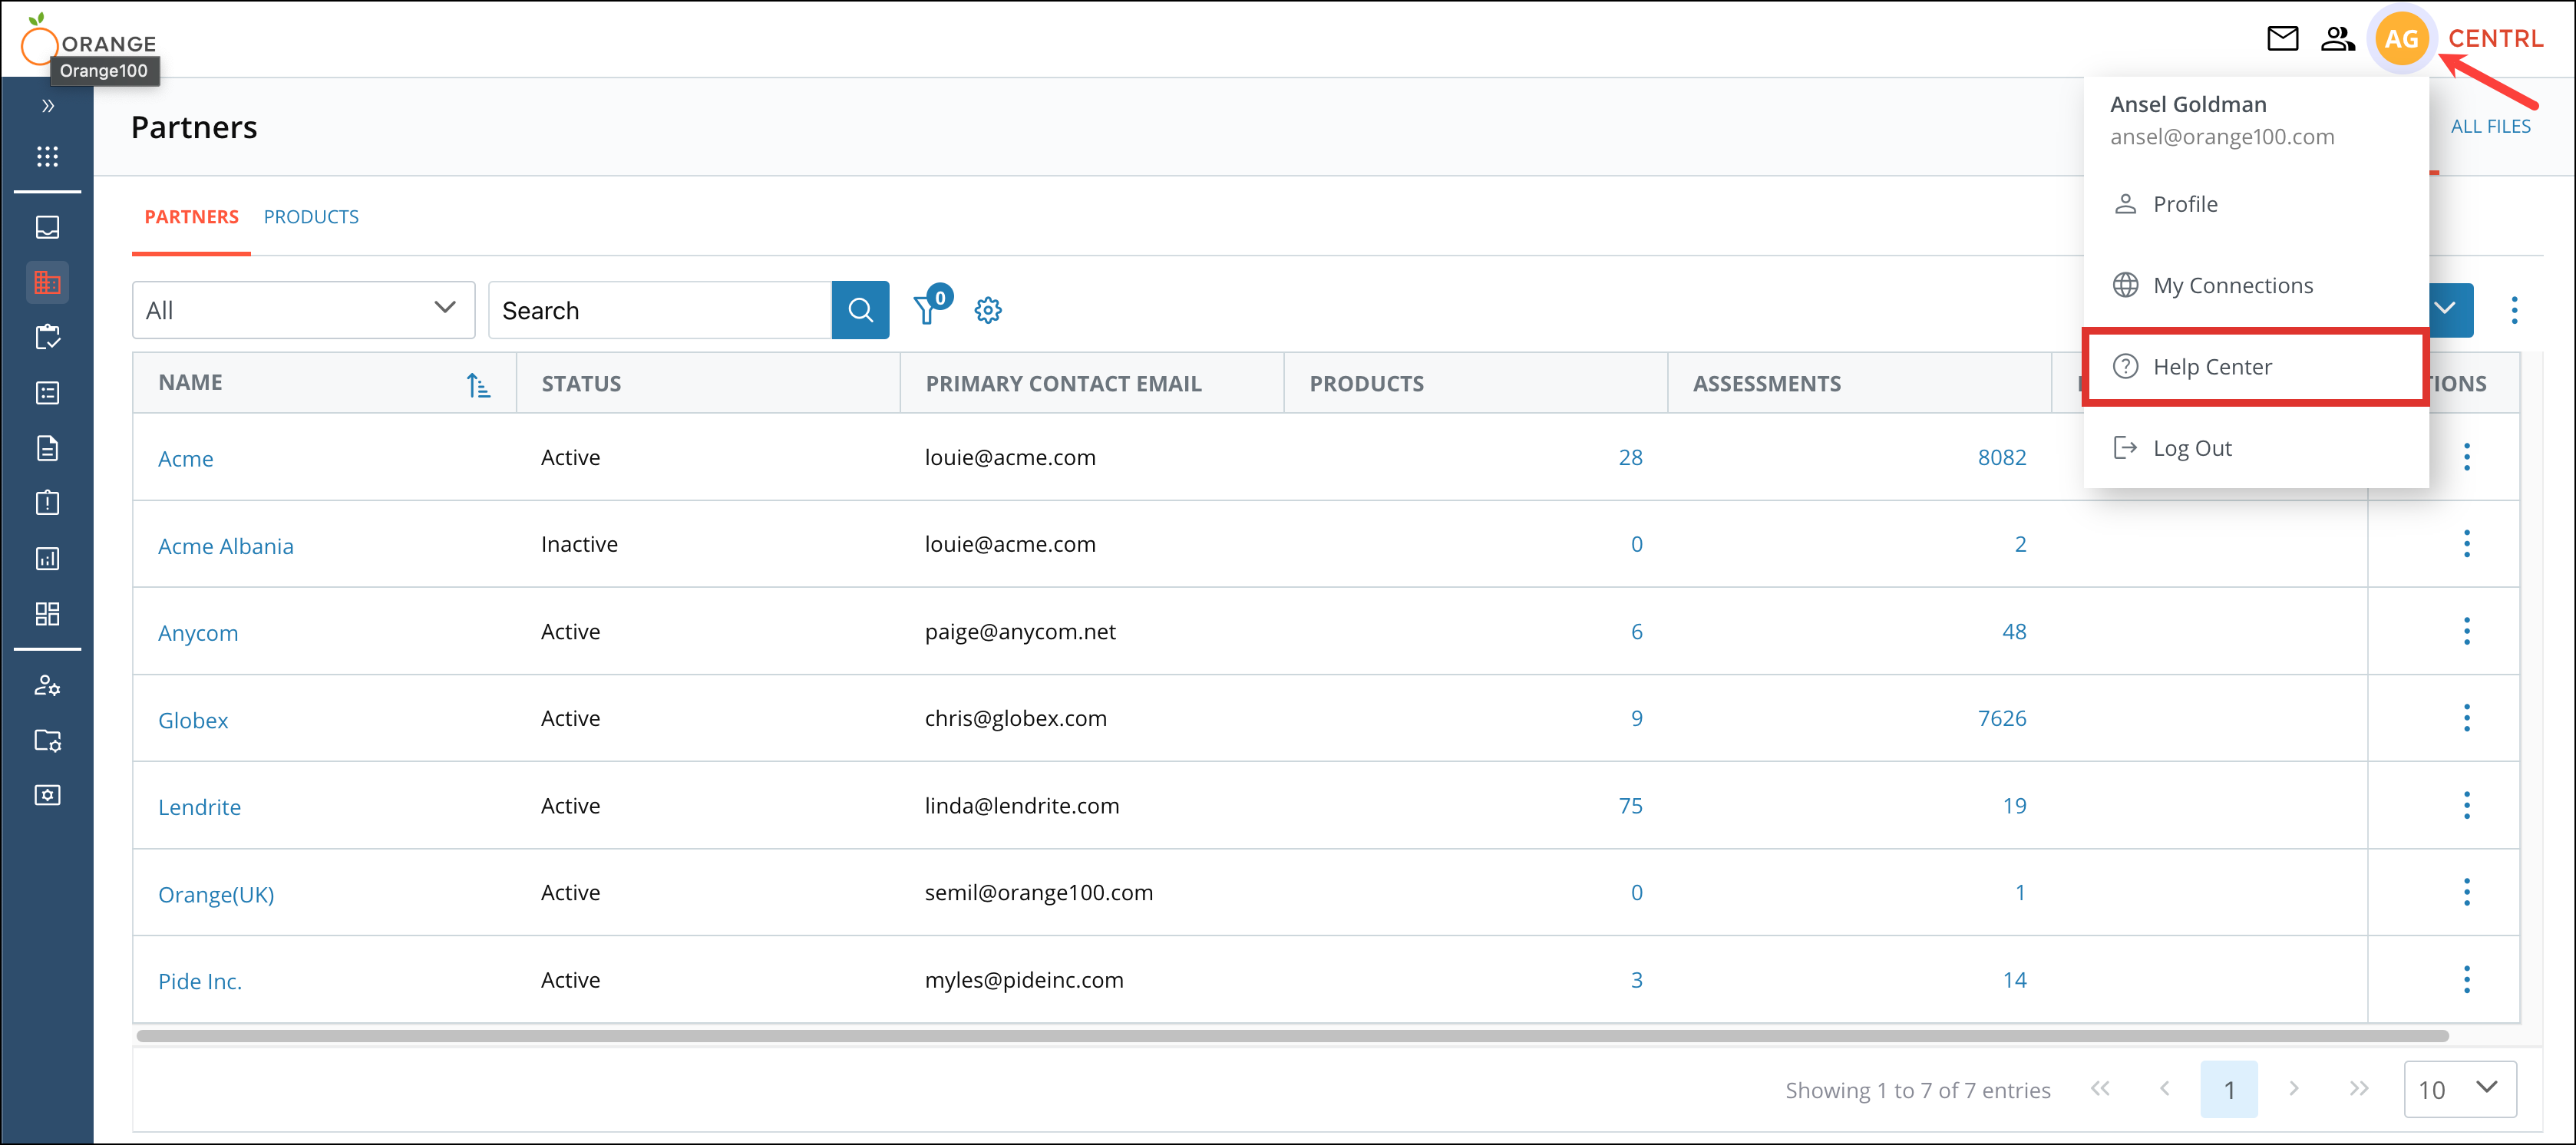Open the users icon in header
This screenshot has height=1145, width=2576.
pyautogui.click(x=2337, y=39)
